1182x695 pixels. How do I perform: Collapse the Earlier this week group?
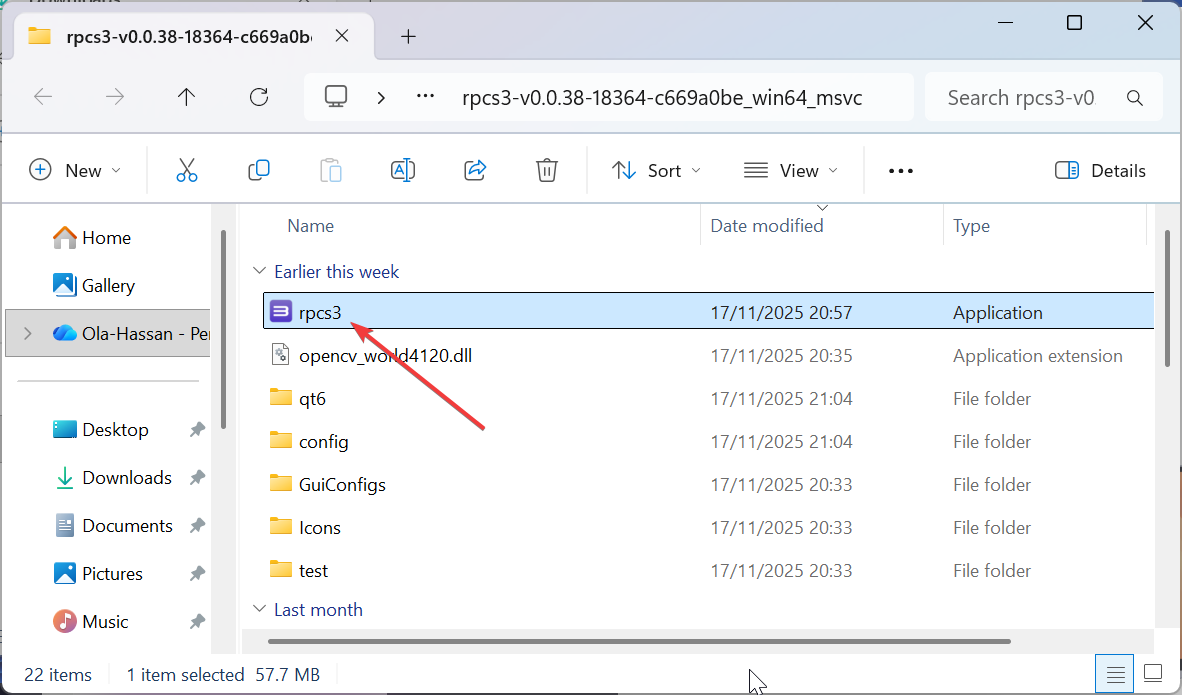(x=259, y=271)
